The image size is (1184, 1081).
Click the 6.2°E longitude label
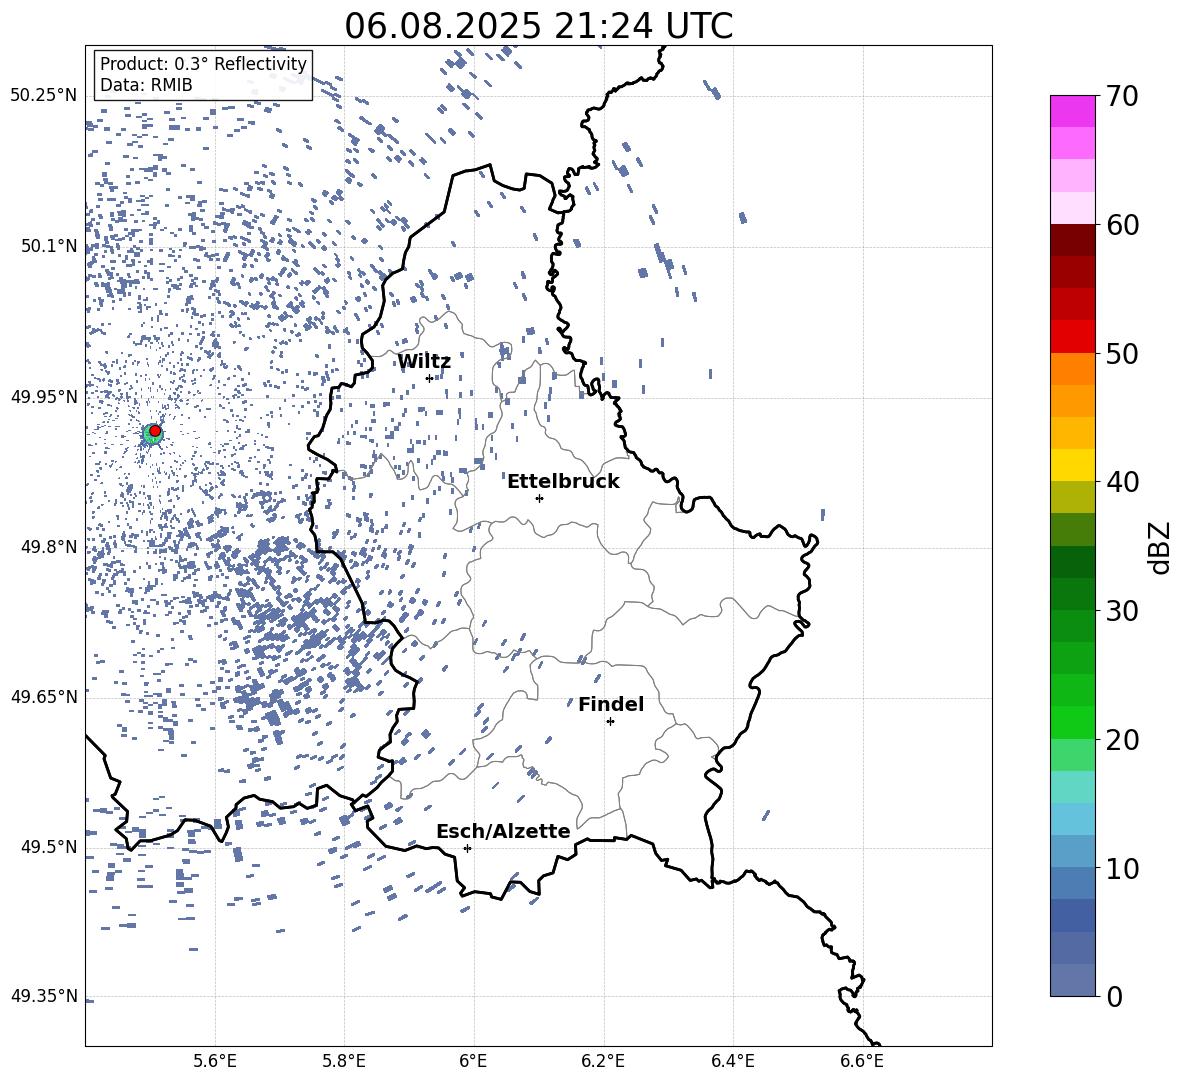[x=603, y=1061]
